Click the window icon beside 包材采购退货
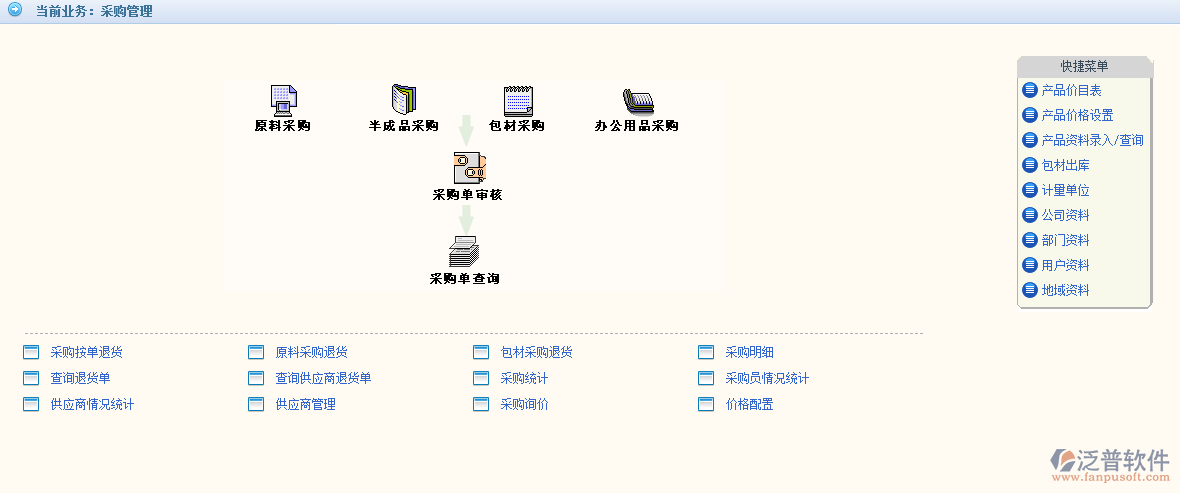The height and width of the screenshot is (493, 1180). pos(481,352)
